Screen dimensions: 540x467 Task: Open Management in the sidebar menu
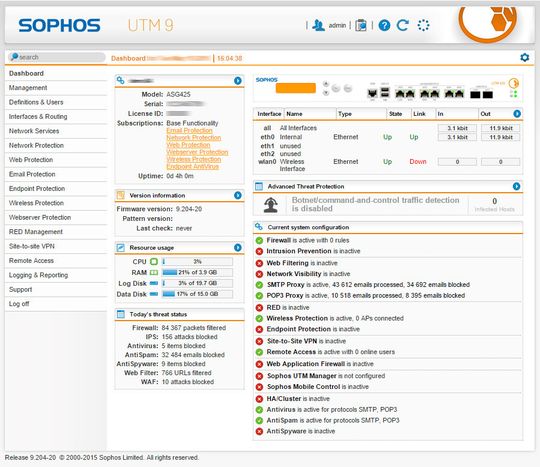(x=56, y=88)
